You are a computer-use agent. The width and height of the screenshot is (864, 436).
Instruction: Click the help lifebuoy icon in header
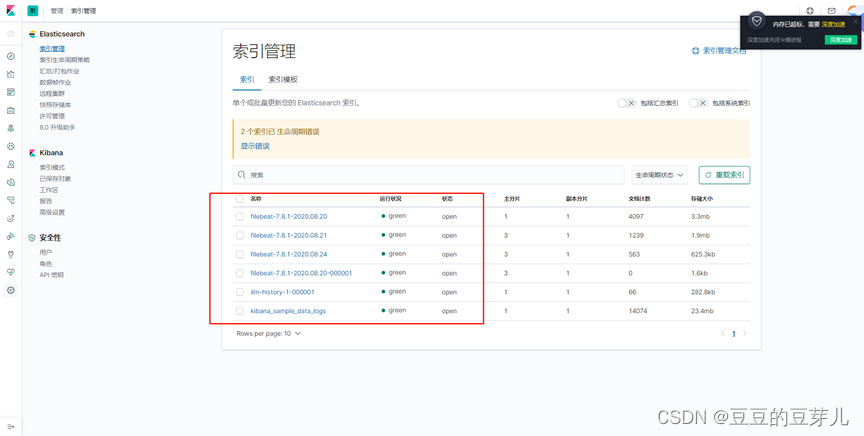[810, 10]
